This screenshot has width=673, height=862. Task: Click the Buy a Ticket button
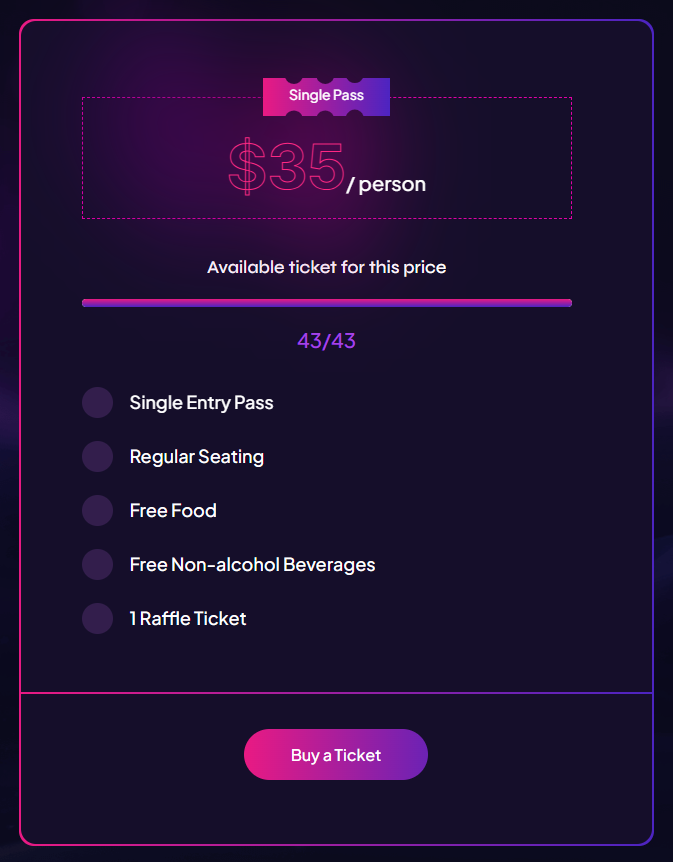tap(336, 755)
